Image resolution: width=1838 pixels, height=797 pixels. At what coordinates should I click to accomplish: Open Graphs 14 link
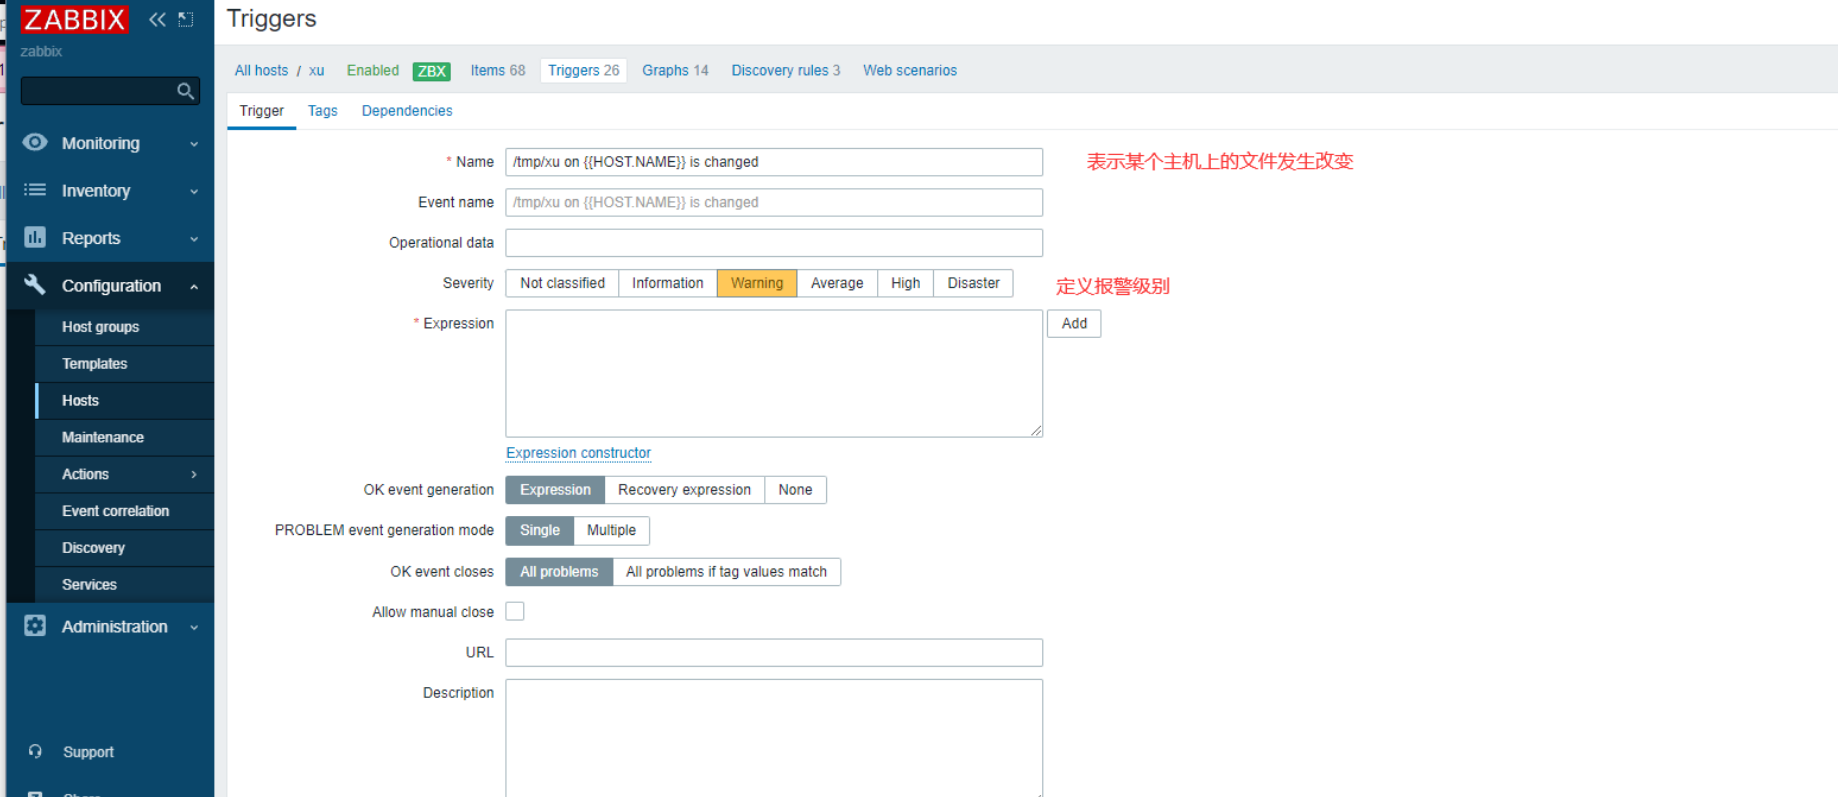click(675, 71)
